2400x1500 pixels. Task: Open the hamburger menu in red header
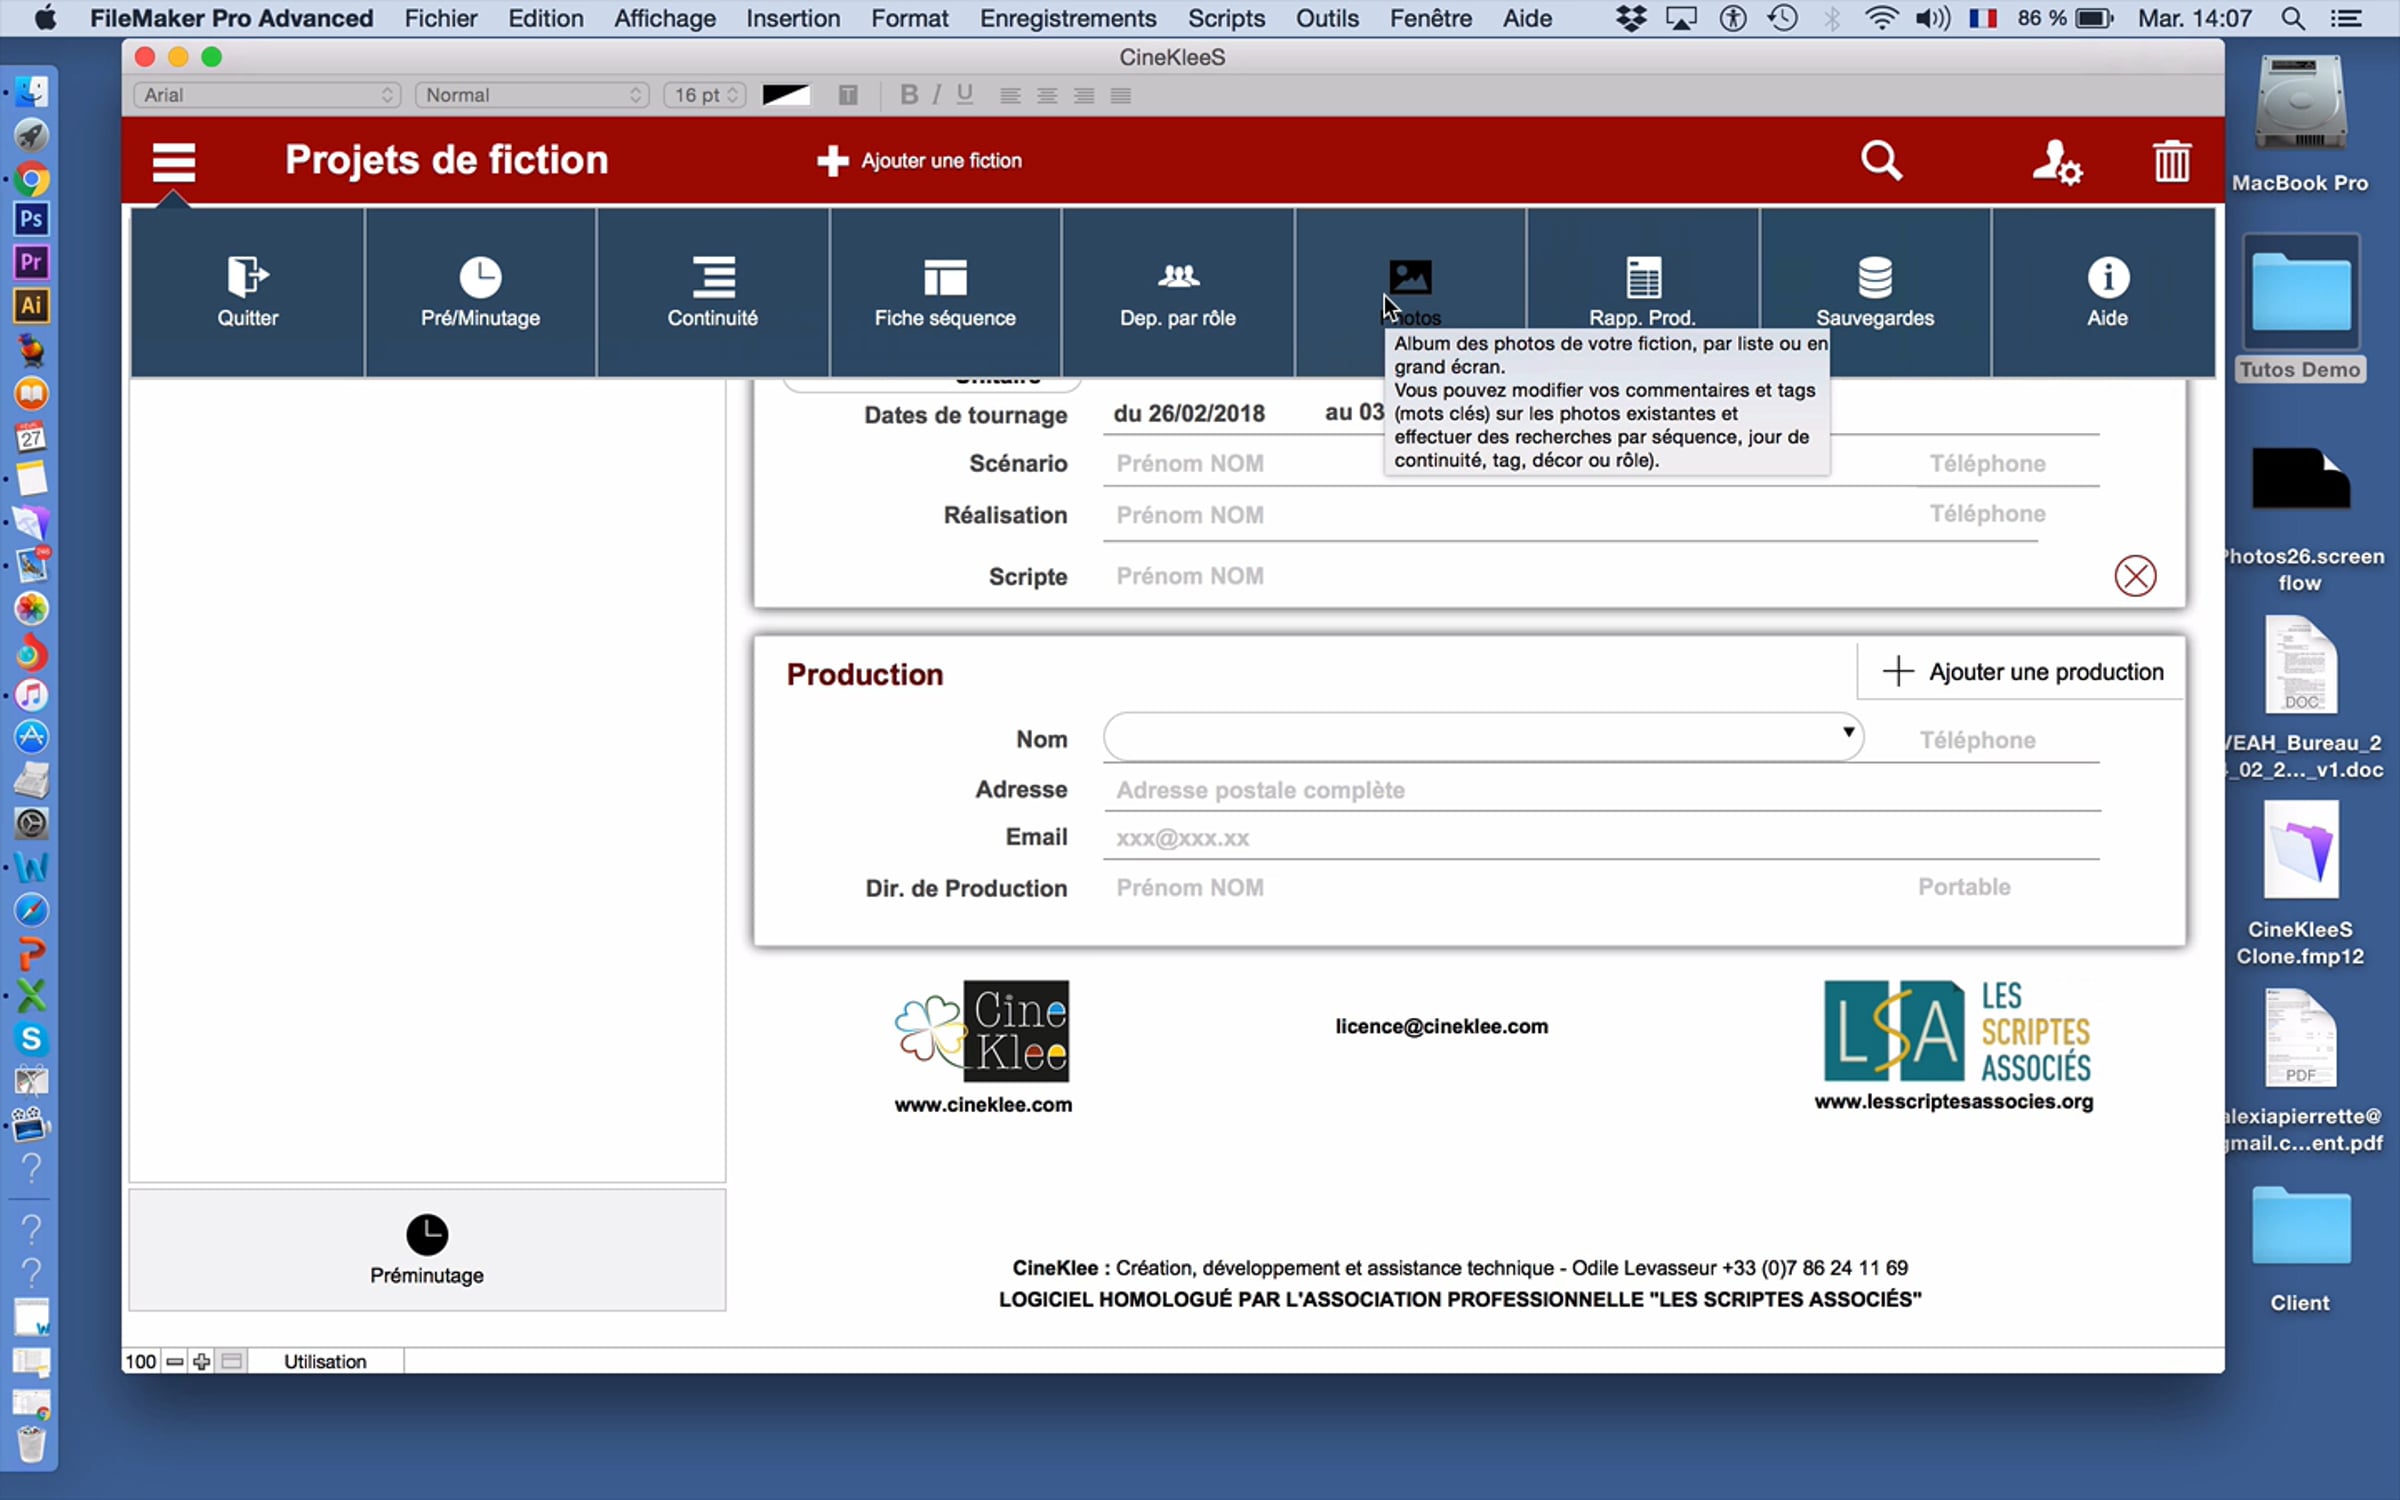173,161
